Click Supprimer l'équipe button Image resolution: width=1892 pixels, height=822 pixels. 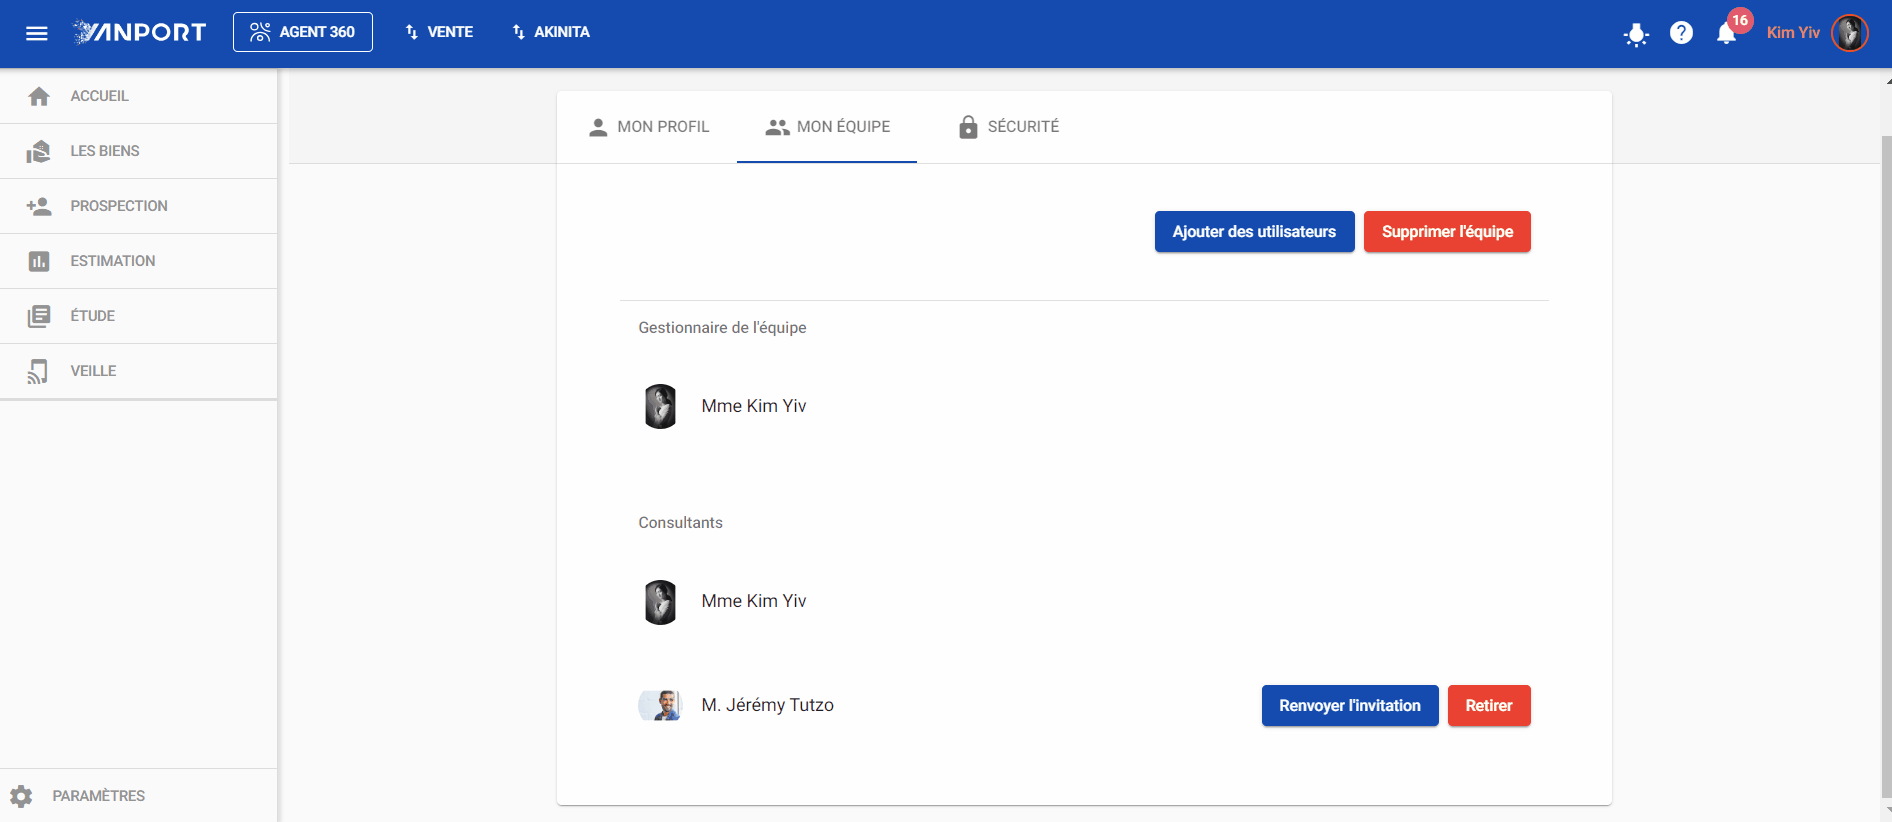coord(1447,231)
